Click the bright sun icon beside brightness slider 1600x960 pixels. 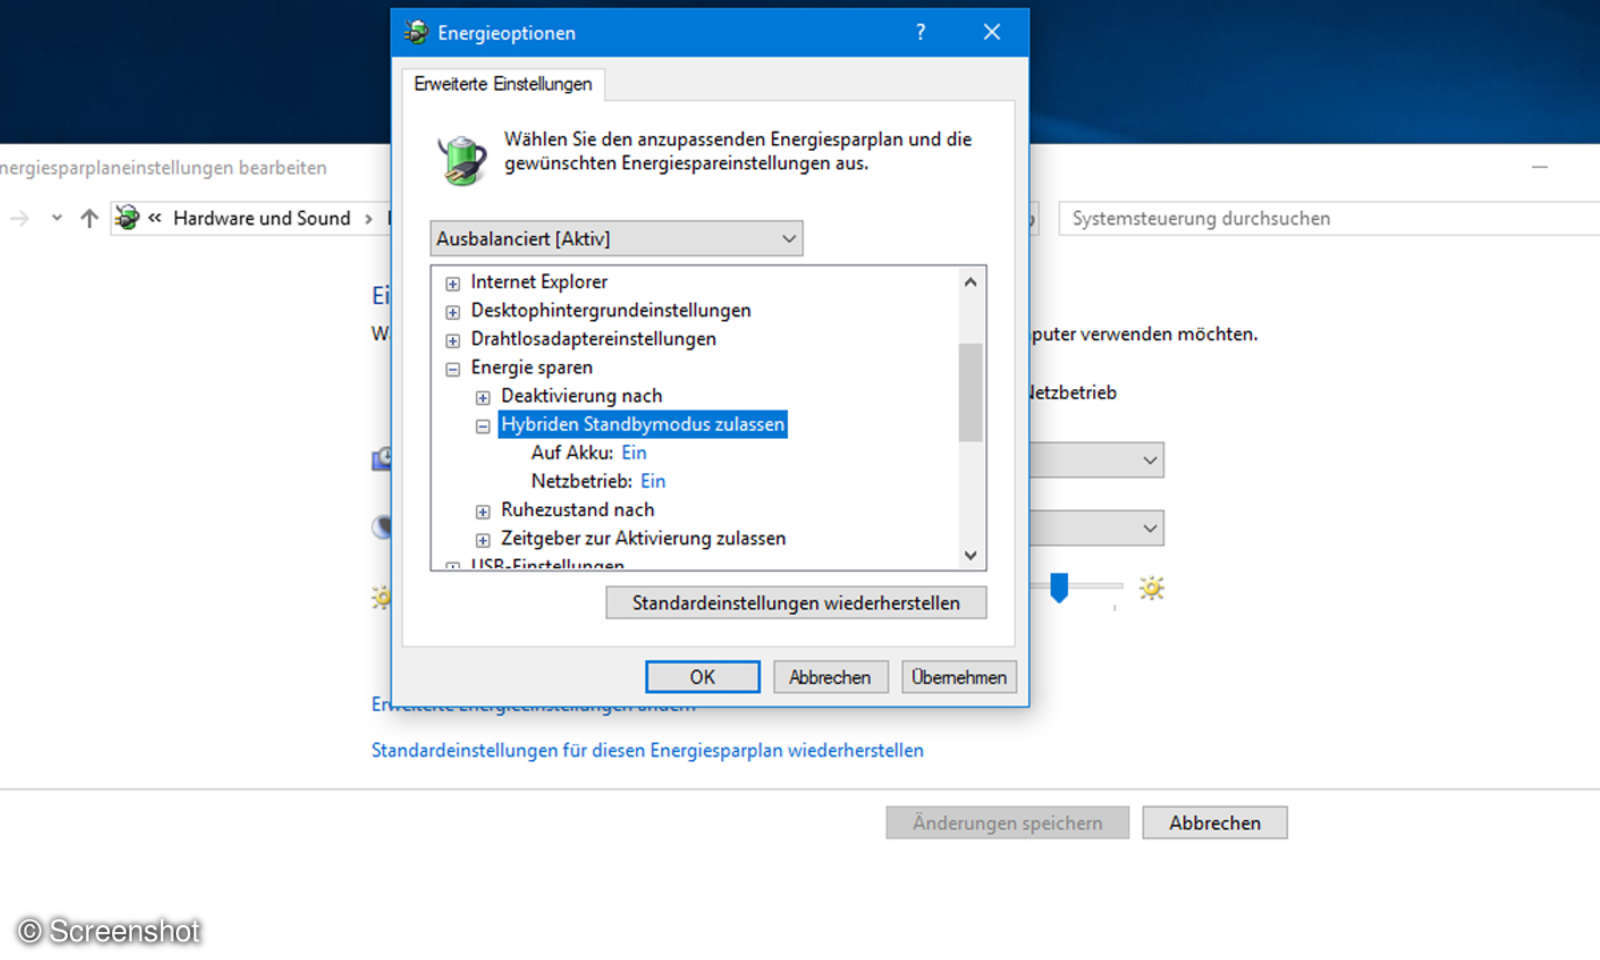coord(1151,589)
